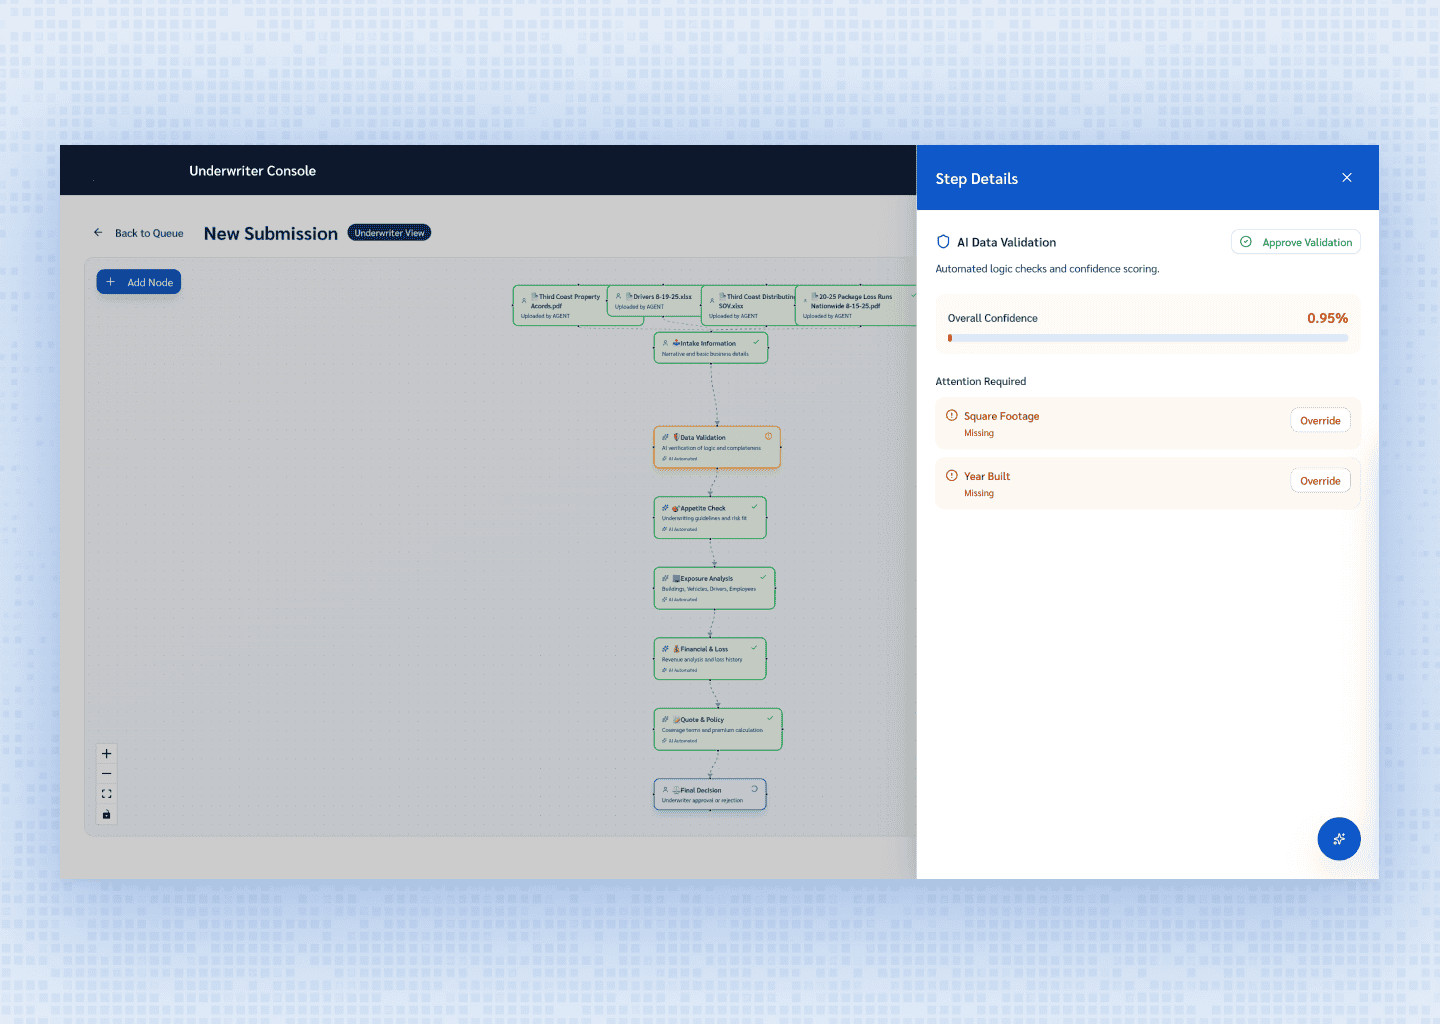Click the Underwriter View badge
This screenshot has height=1024, width=1440.
[x=389, y=233]
